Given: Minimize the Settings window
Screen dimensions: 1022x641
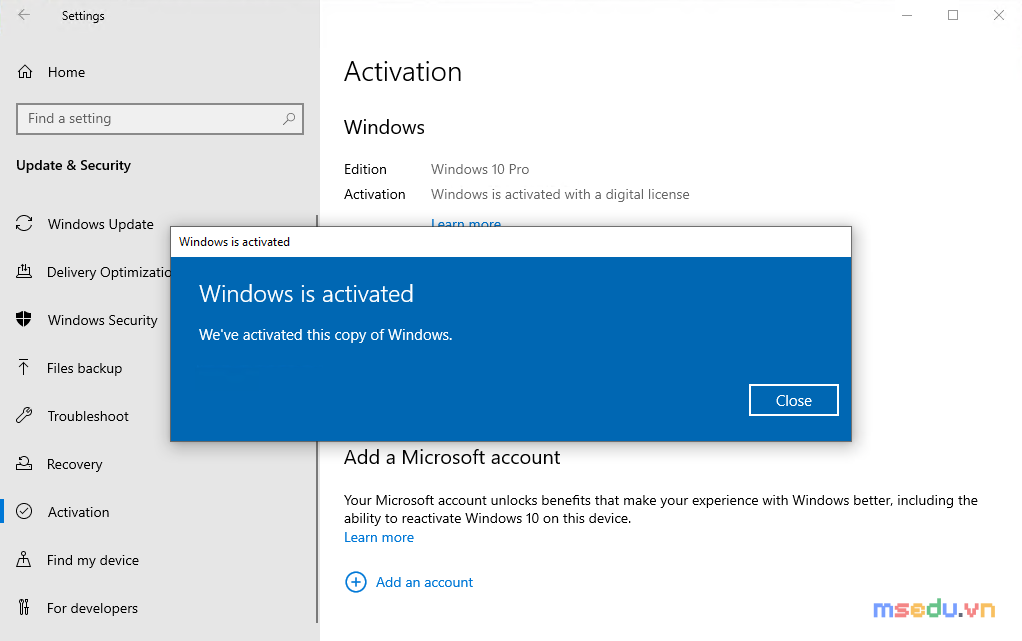Looking at the screenshot, I should [x=907, y=15].
